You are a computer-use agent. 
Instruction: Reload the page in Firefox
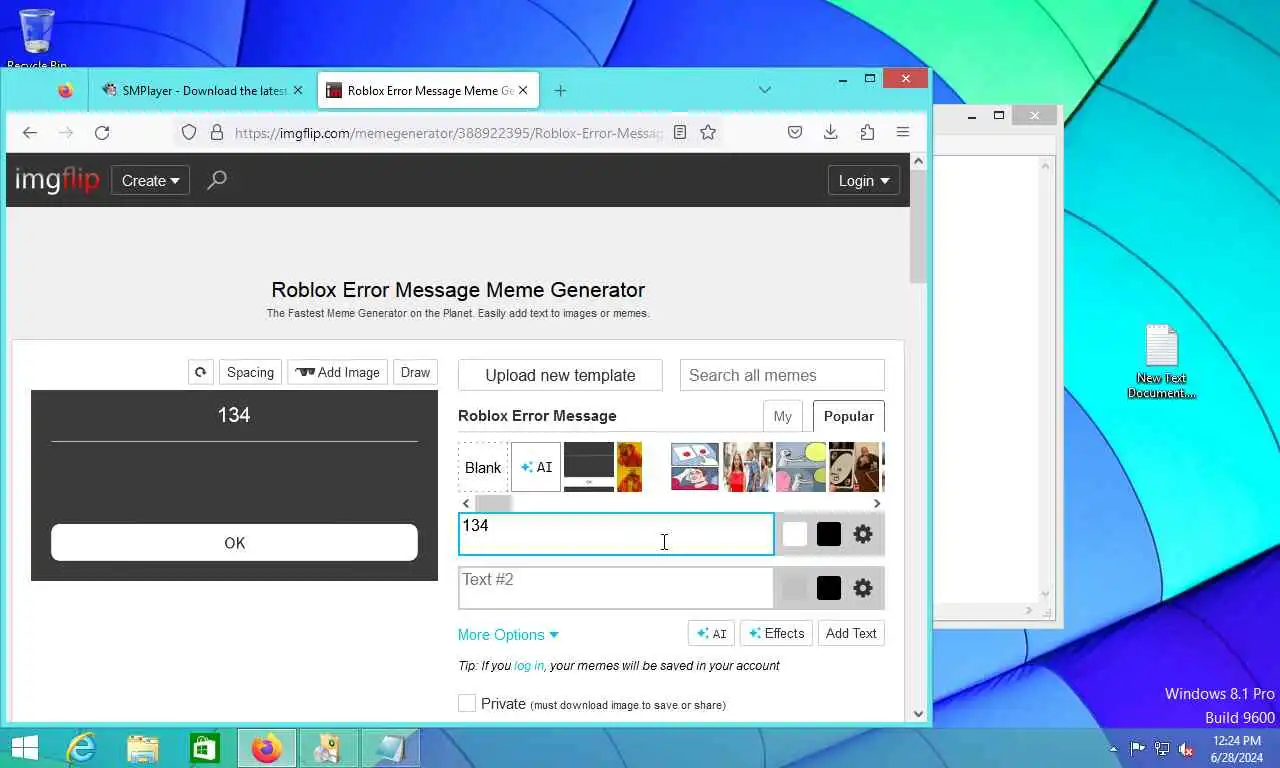(x=102, y=132)
